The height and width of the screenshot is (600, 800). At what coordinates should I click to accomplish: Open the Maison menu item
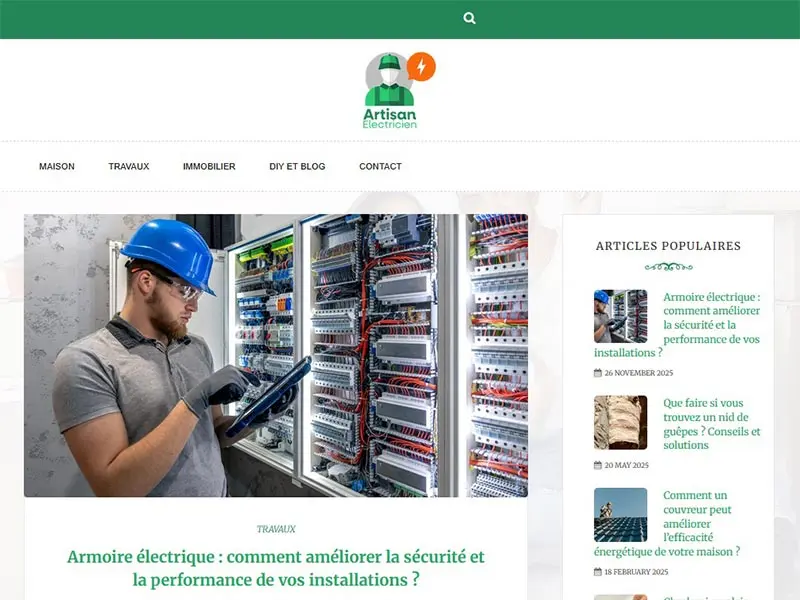pos(57,166)
